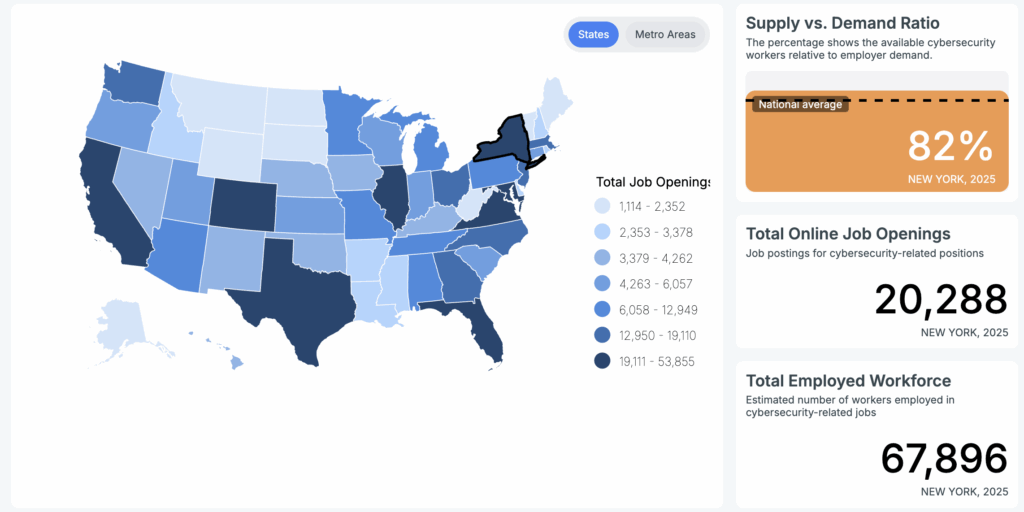
Task: Click the 3,379 - 4,262 legend swatch
Action: [x=602, y=258]
